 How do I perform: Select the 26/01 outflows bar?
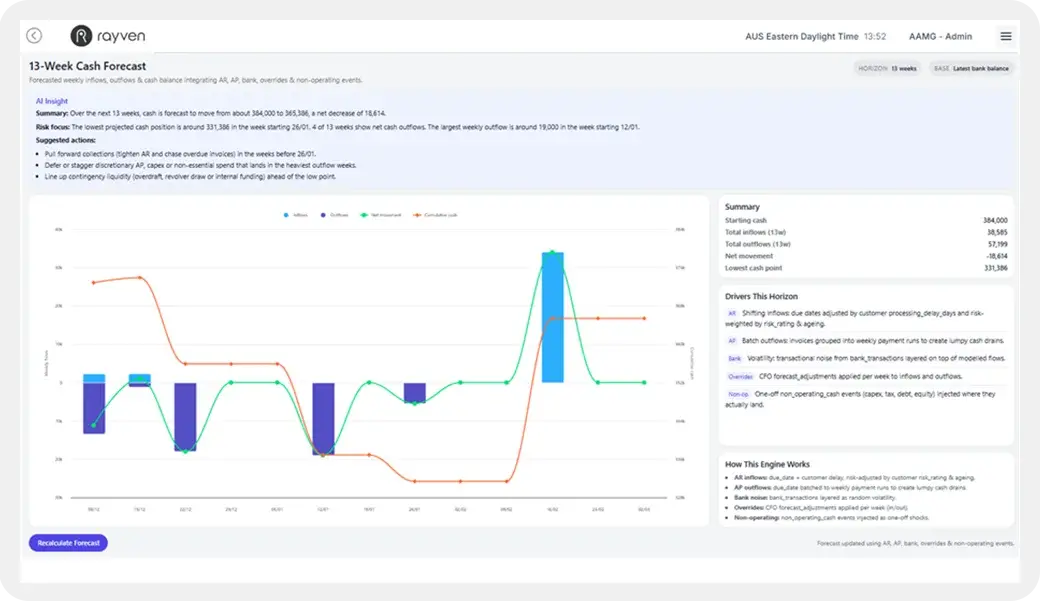coord(415,393)
